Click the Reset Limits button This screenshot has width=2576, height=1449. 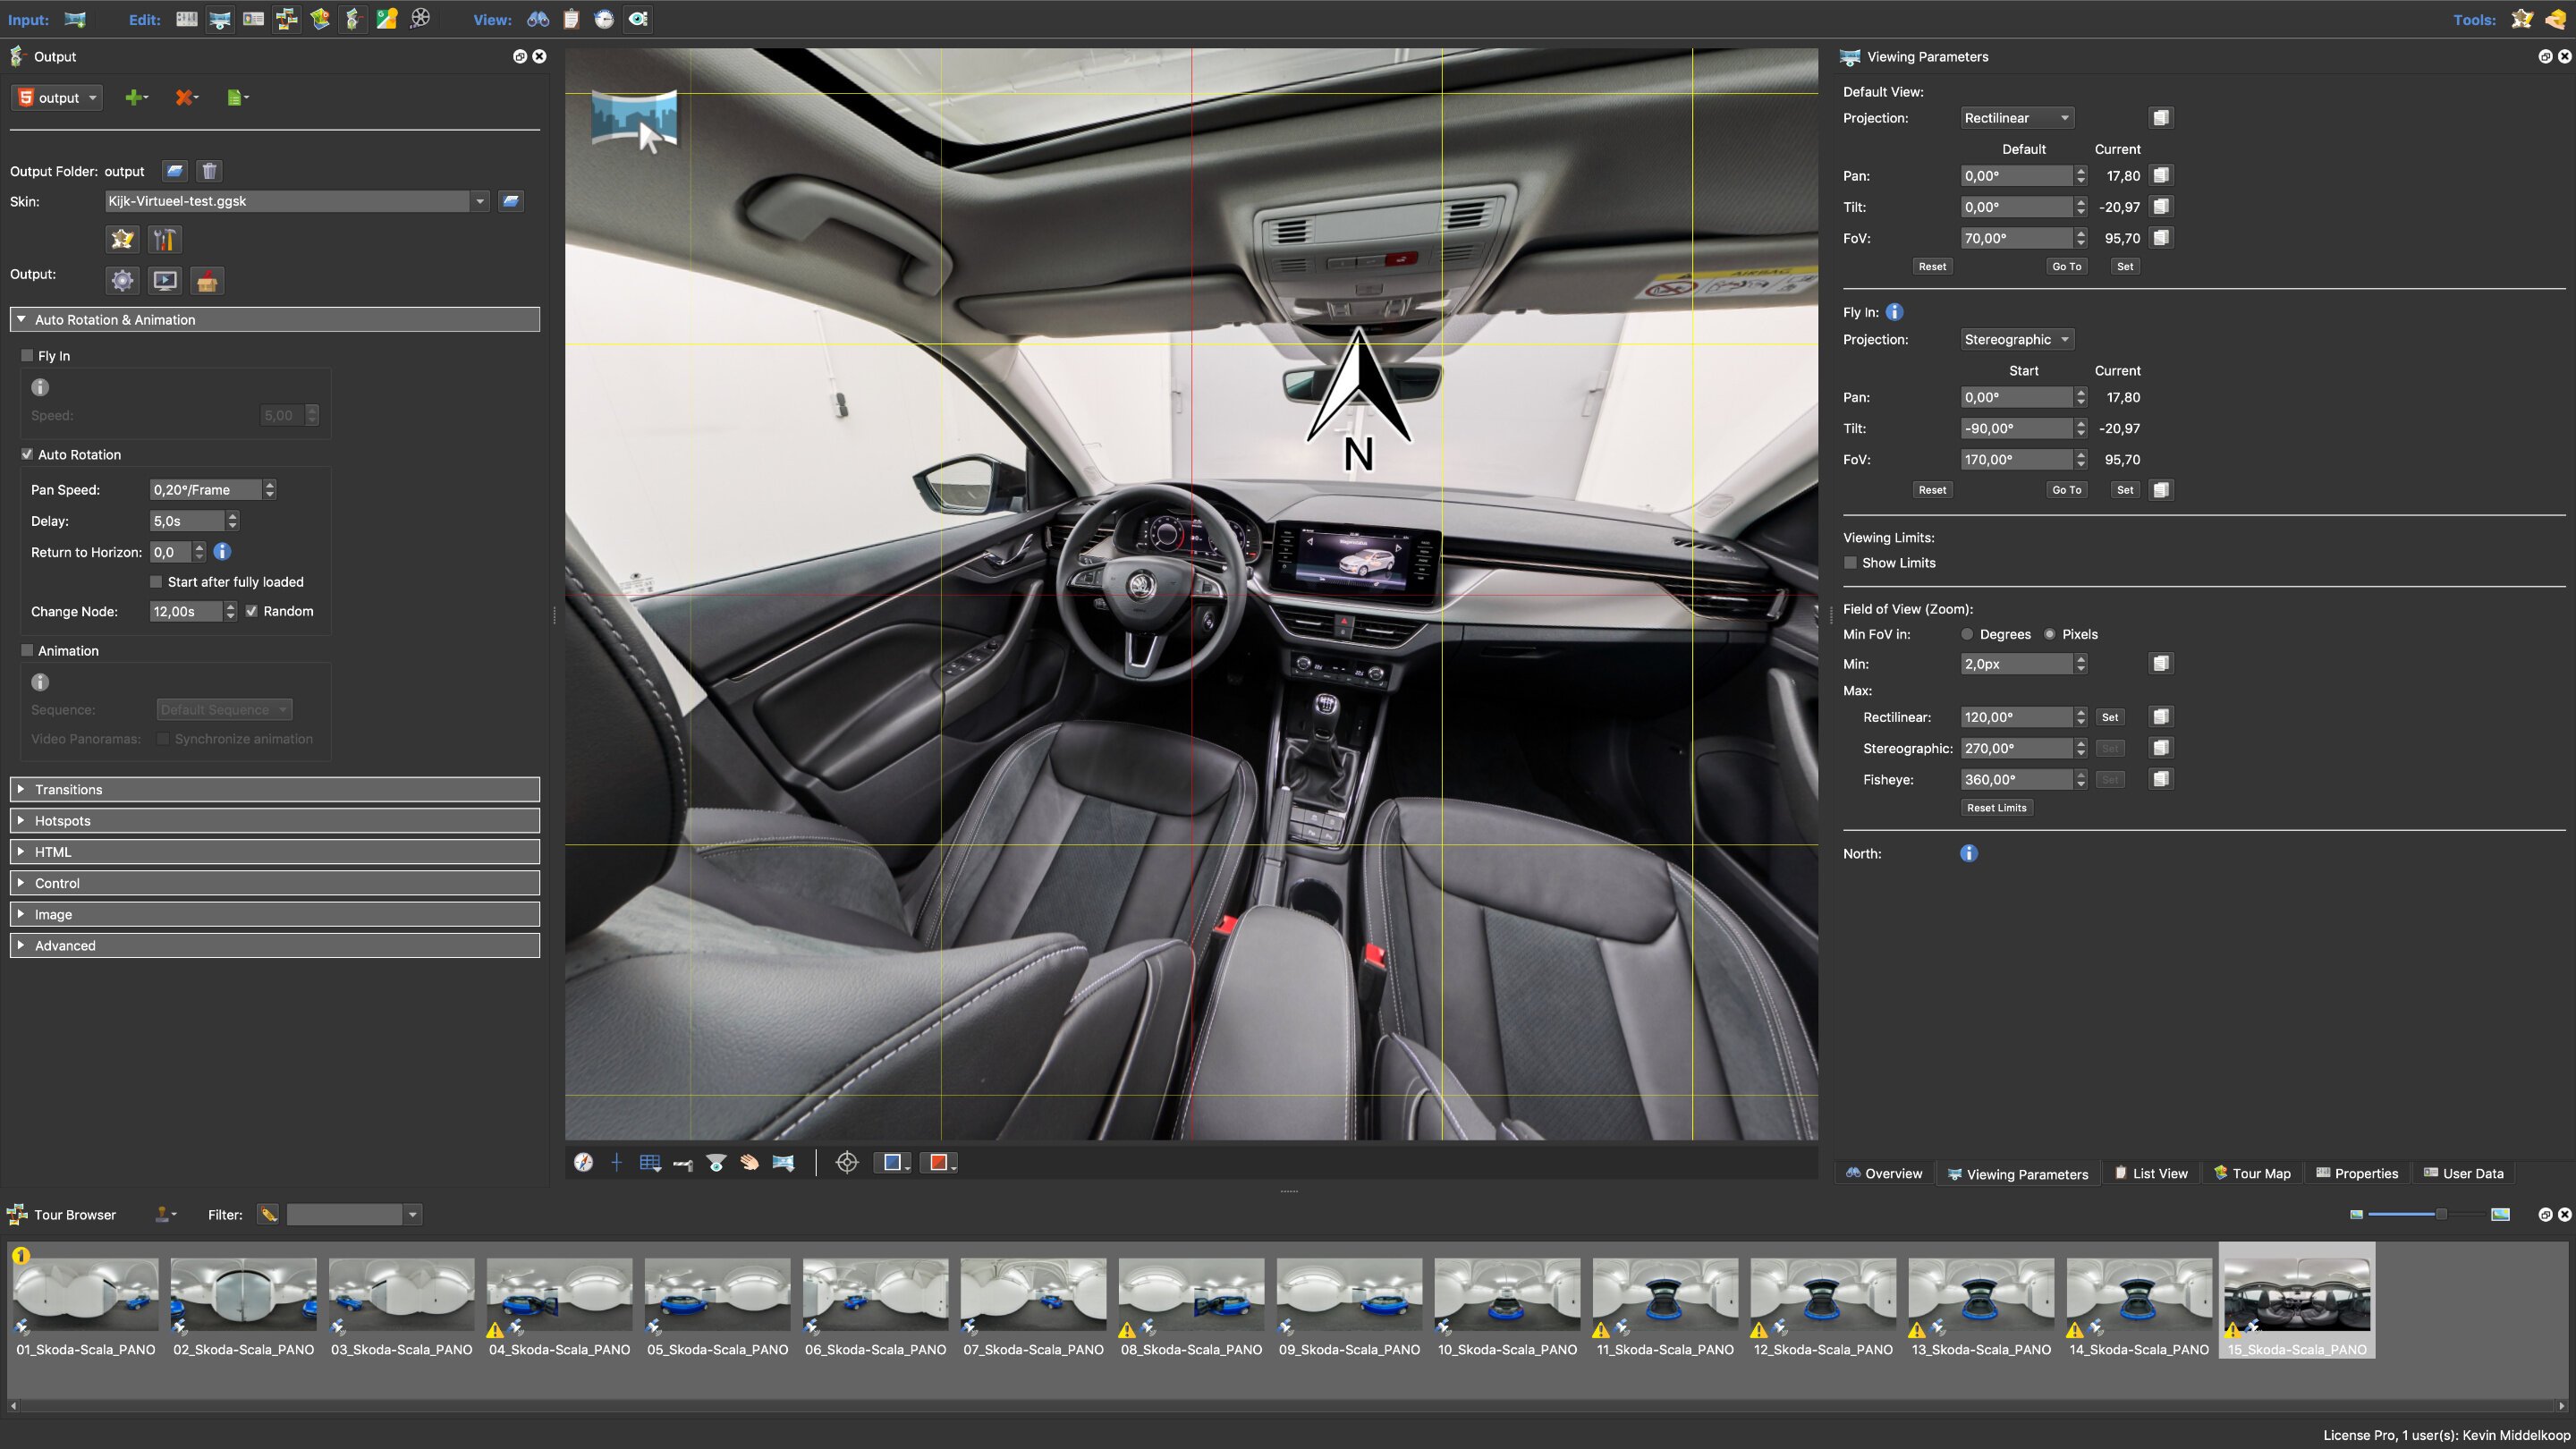click(x=1996, y=808)
